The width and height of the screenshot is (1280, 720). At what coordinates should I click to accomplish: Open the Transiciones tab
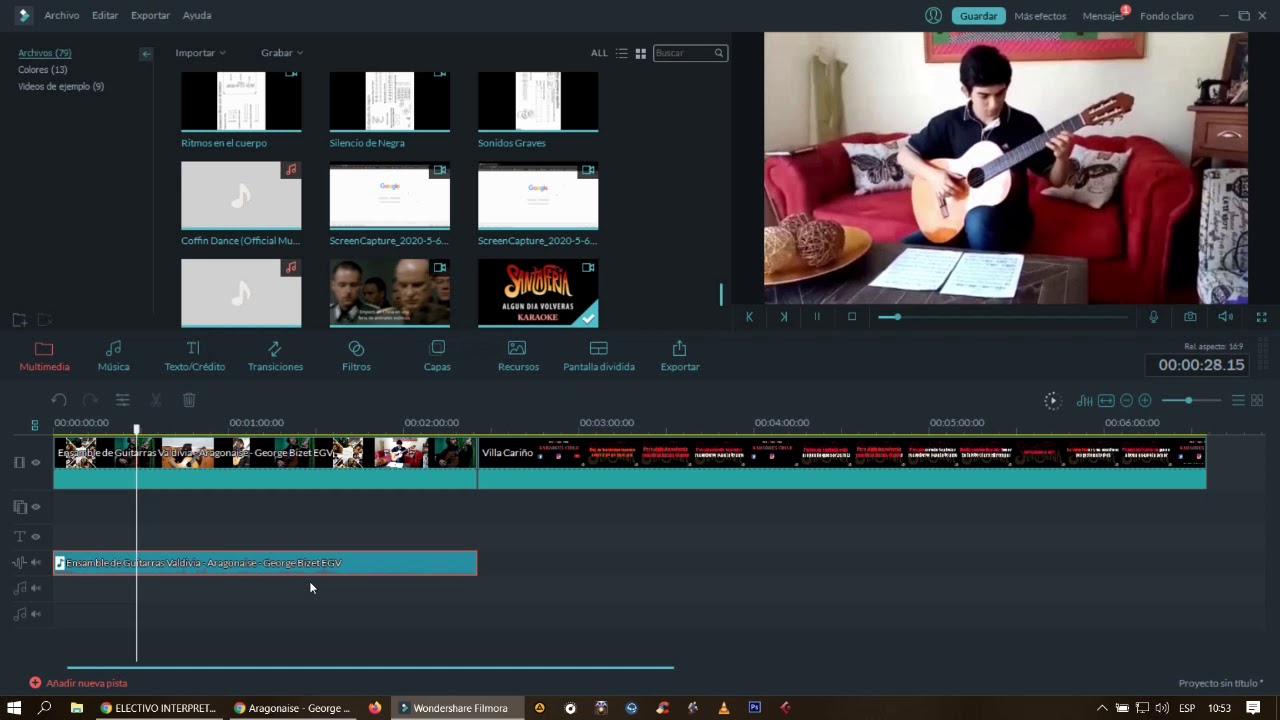[275, 356]
